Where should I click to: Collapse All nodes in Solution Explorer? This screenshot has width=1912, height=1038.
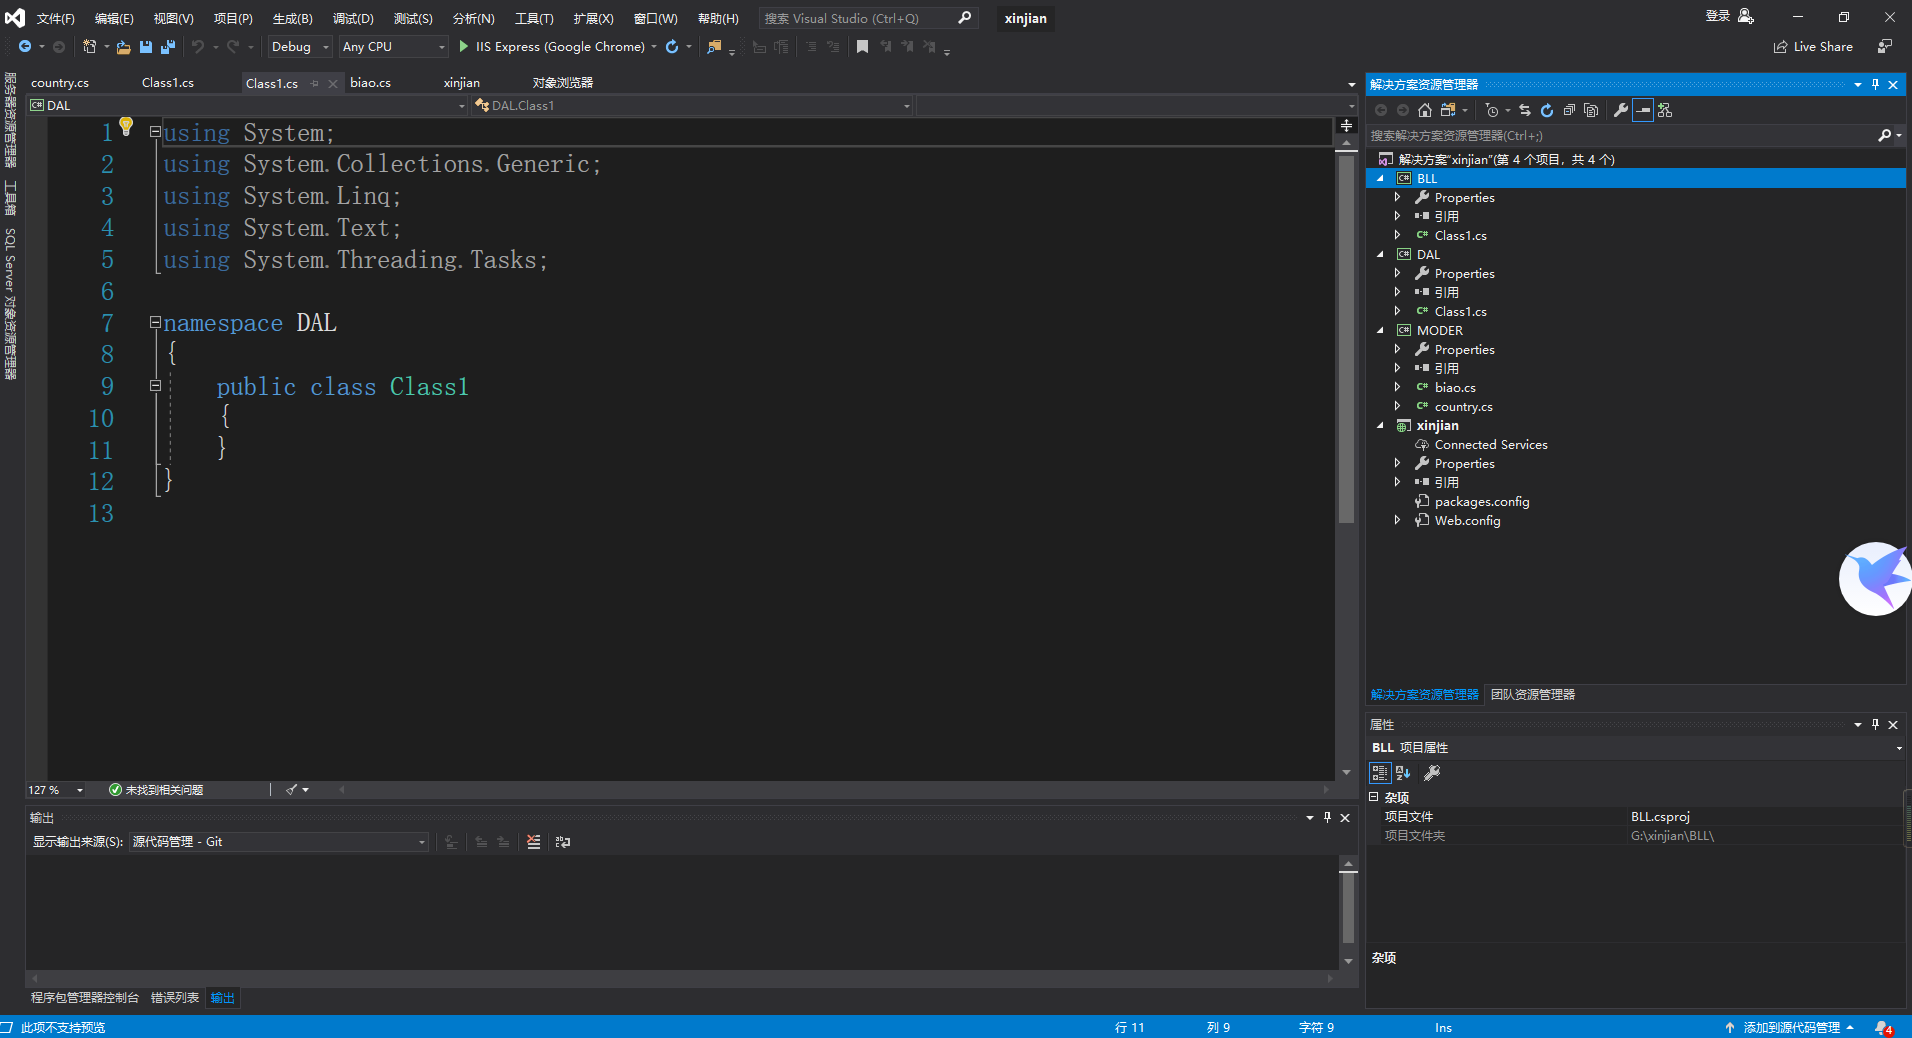(1569, 111)
